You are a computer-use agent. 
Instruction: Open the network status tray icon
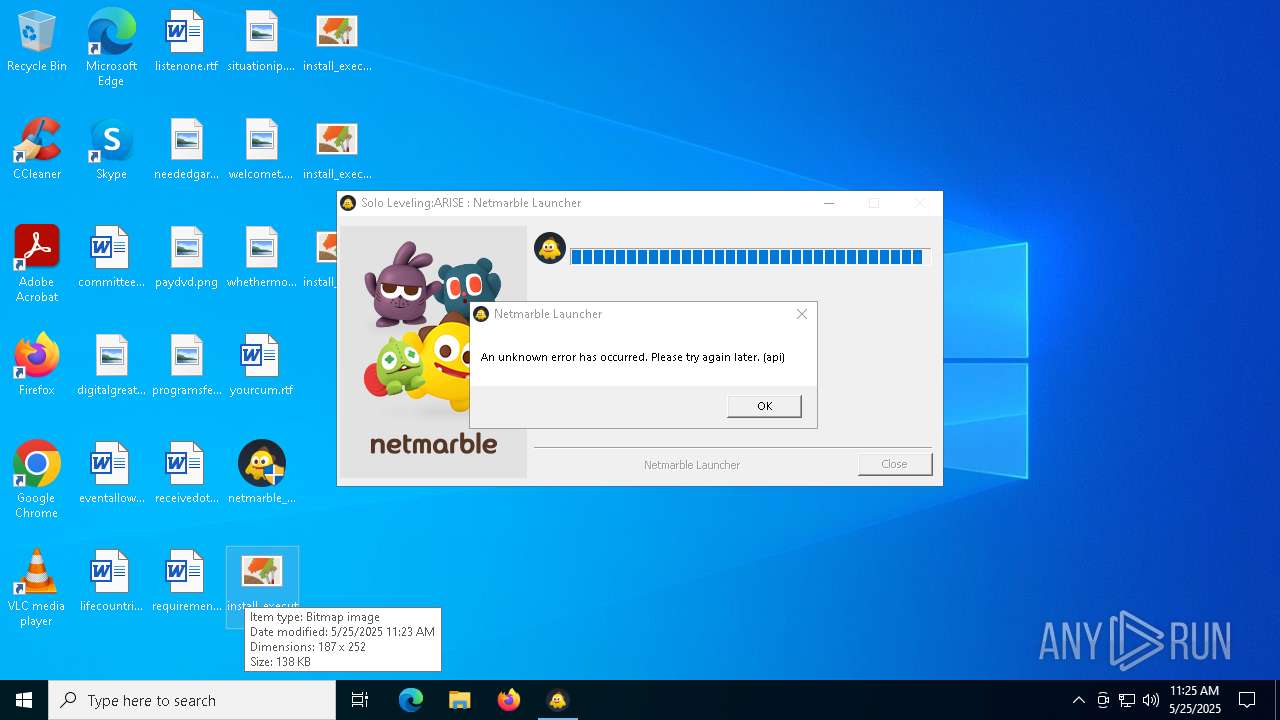[1127, 700]
